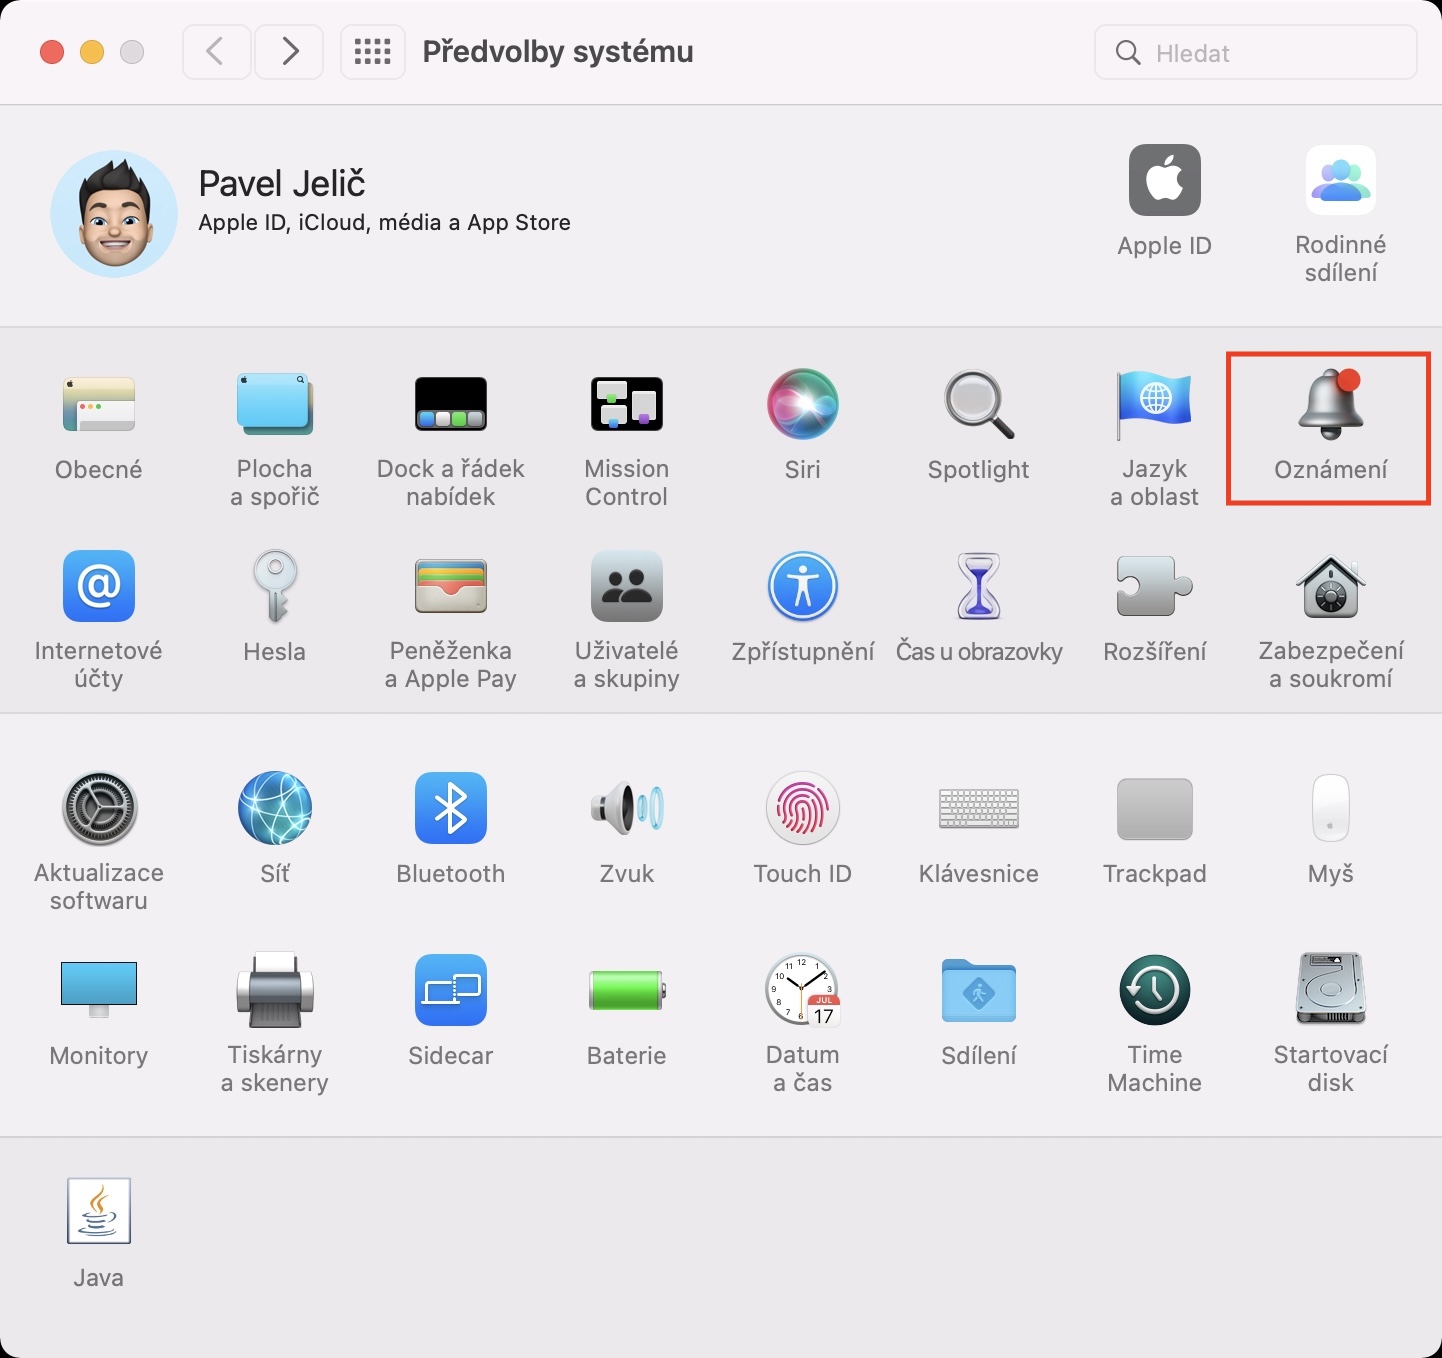Viewport: 1442px width, 1358px height.
Task: Go forward with the right chevron button
Action: 289,52
